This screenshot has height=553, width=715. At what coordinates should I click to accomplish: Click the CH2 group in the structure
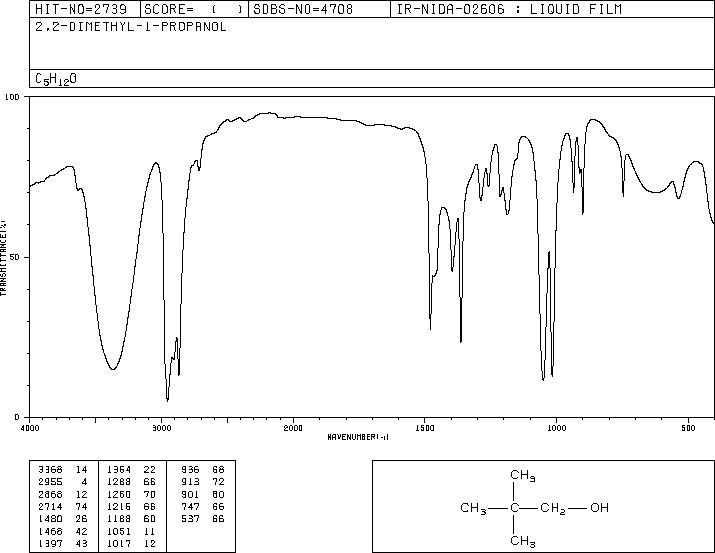(553, 508)
